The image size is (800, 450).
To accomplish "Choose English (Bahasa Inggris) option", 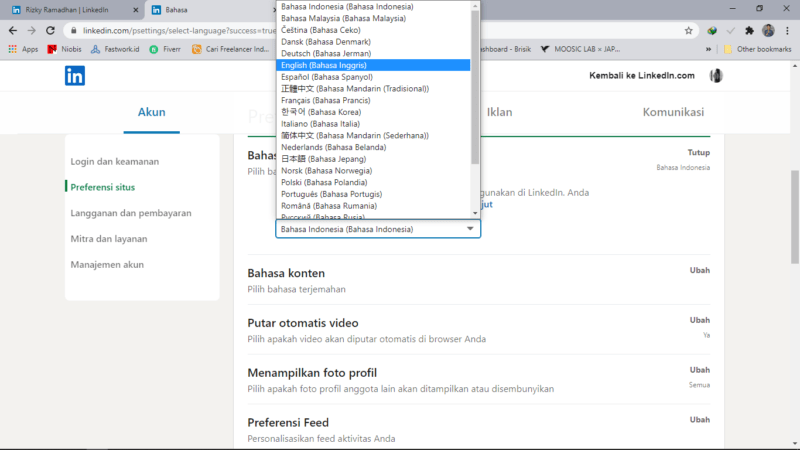I will click(x=373, y=65).
